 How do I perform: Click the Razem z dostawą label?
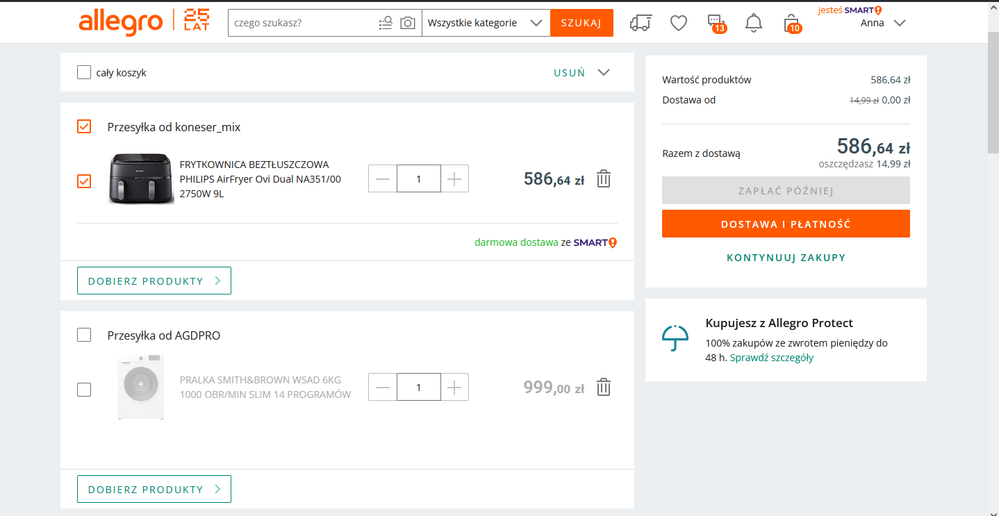(x=701, y=153)
